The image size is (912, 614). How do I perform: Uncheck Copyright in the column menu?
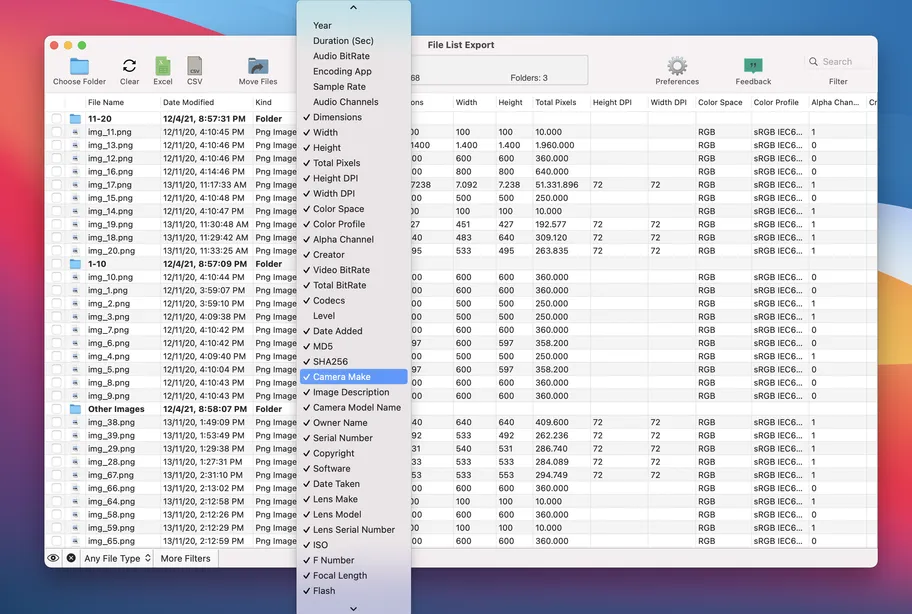coord(354,453)
